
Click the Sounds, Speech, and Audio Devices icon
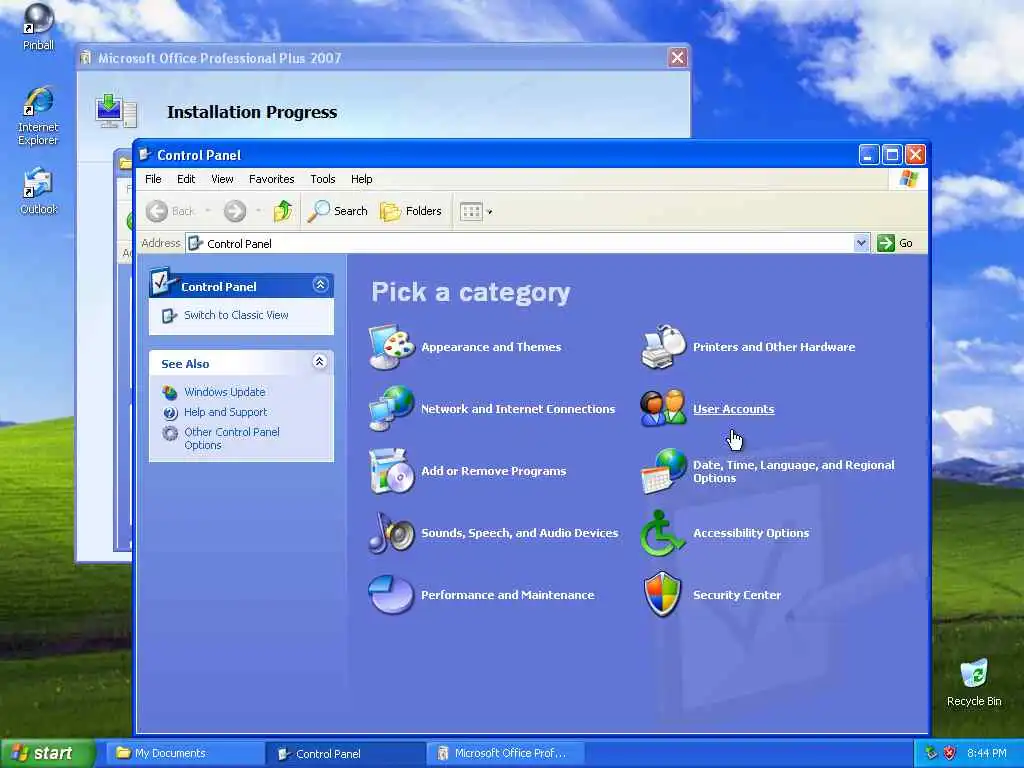pos(391,533)
